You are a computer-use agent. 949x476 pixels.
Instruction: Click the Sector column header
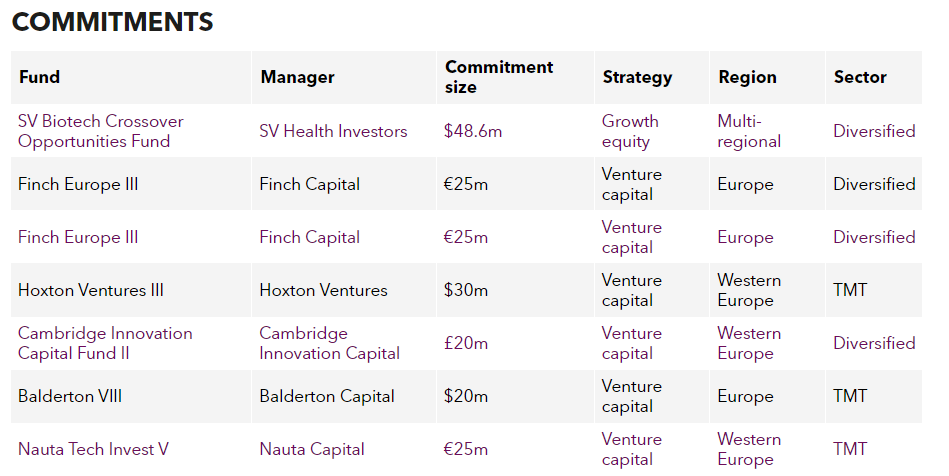pos(860,77)
